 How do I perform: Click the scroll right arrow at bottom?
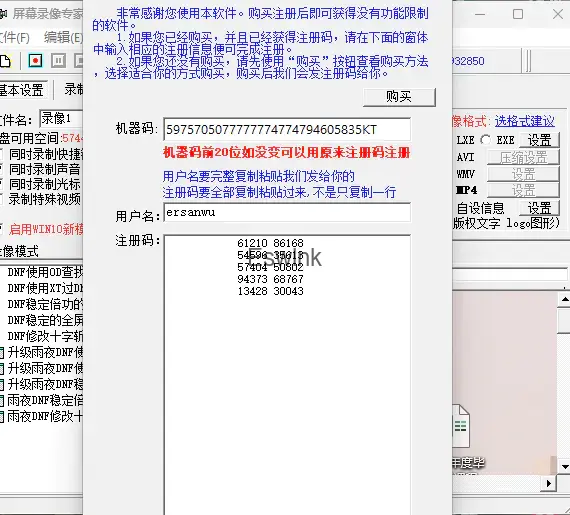(549, 483)
